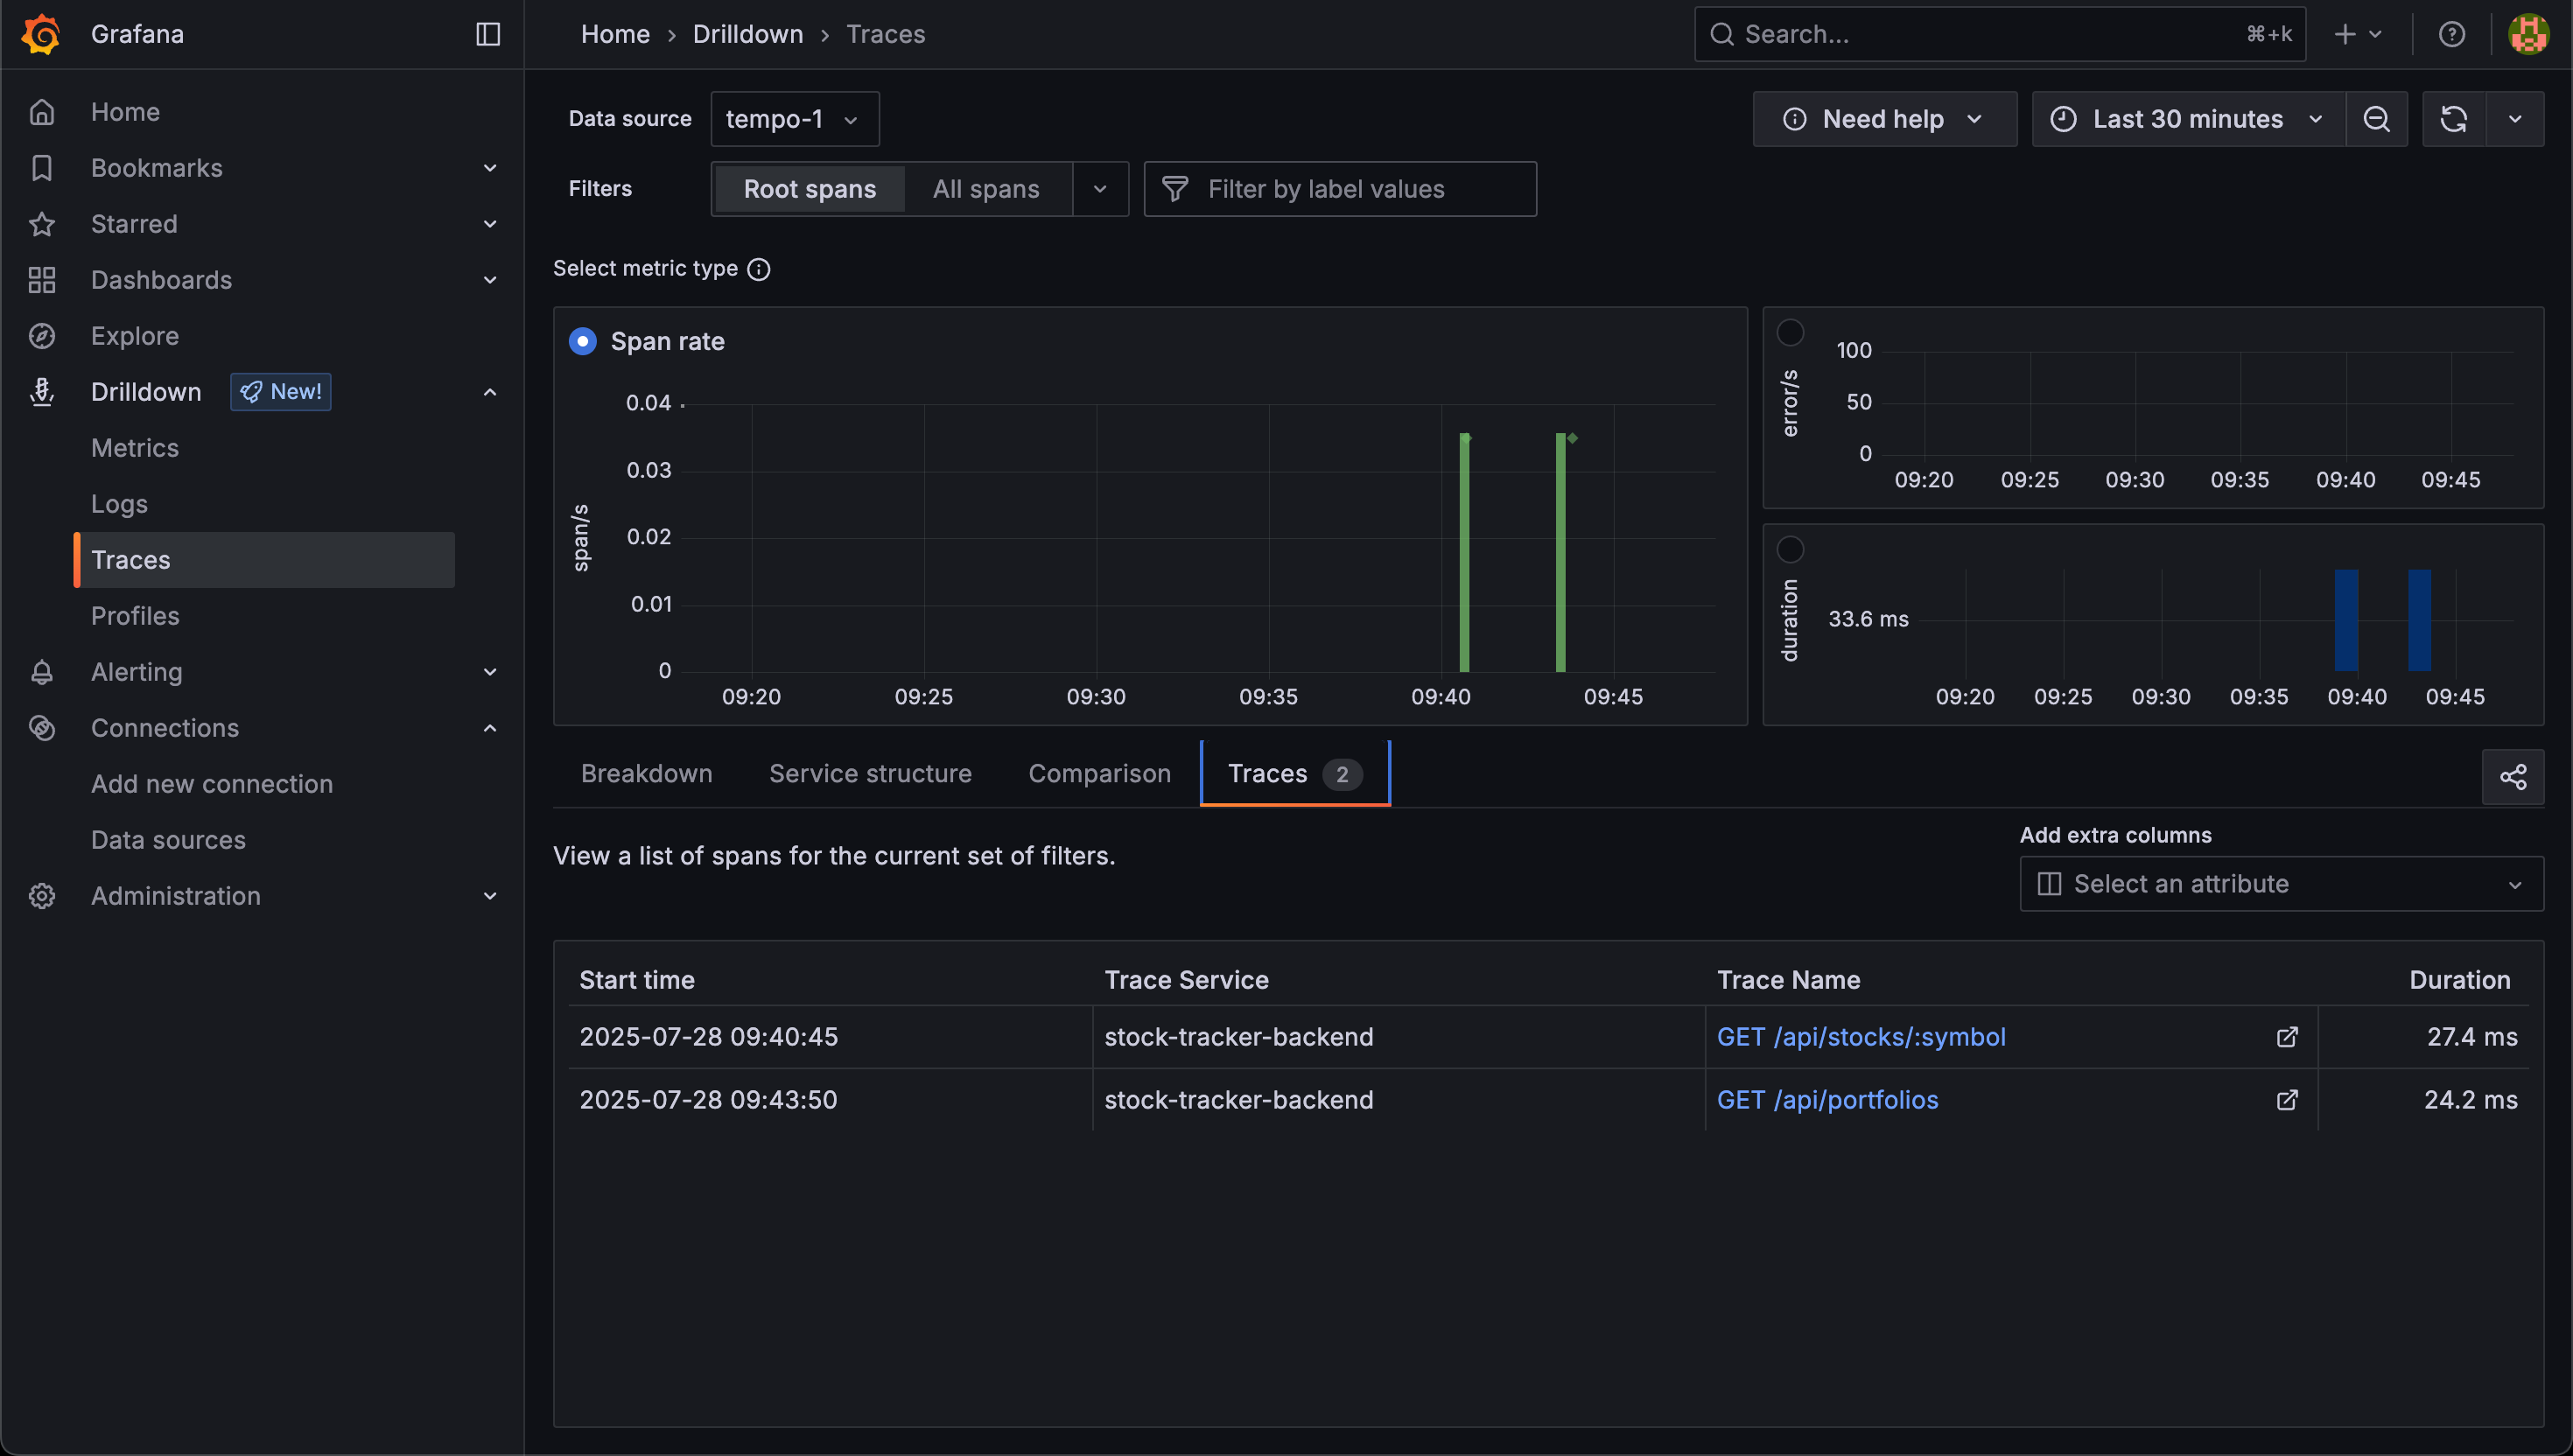Open the GET /api/stocks/:symbol trace link
Screen dimensions: 2573x1456
(x=1861, y=1037)
